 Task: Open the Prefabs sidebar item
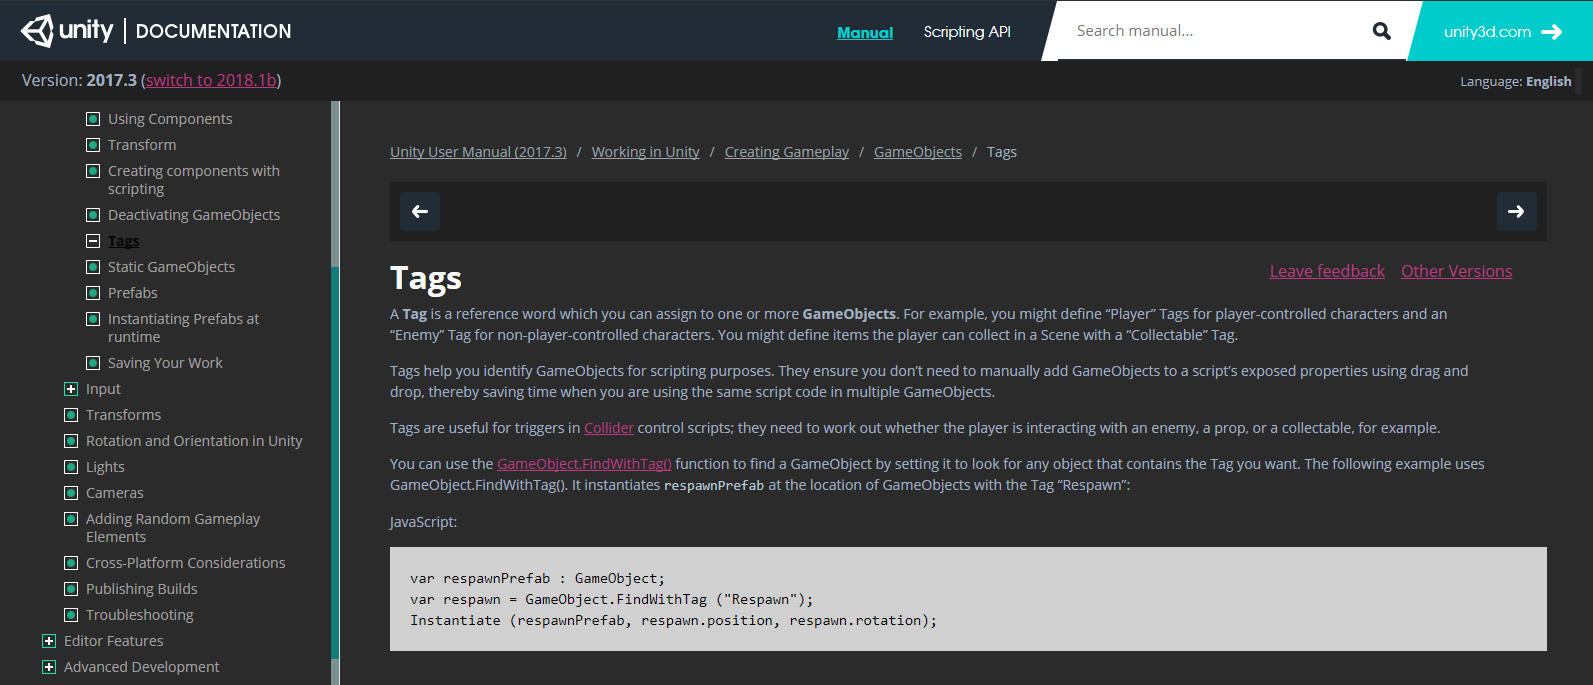[x=133, y=293]
